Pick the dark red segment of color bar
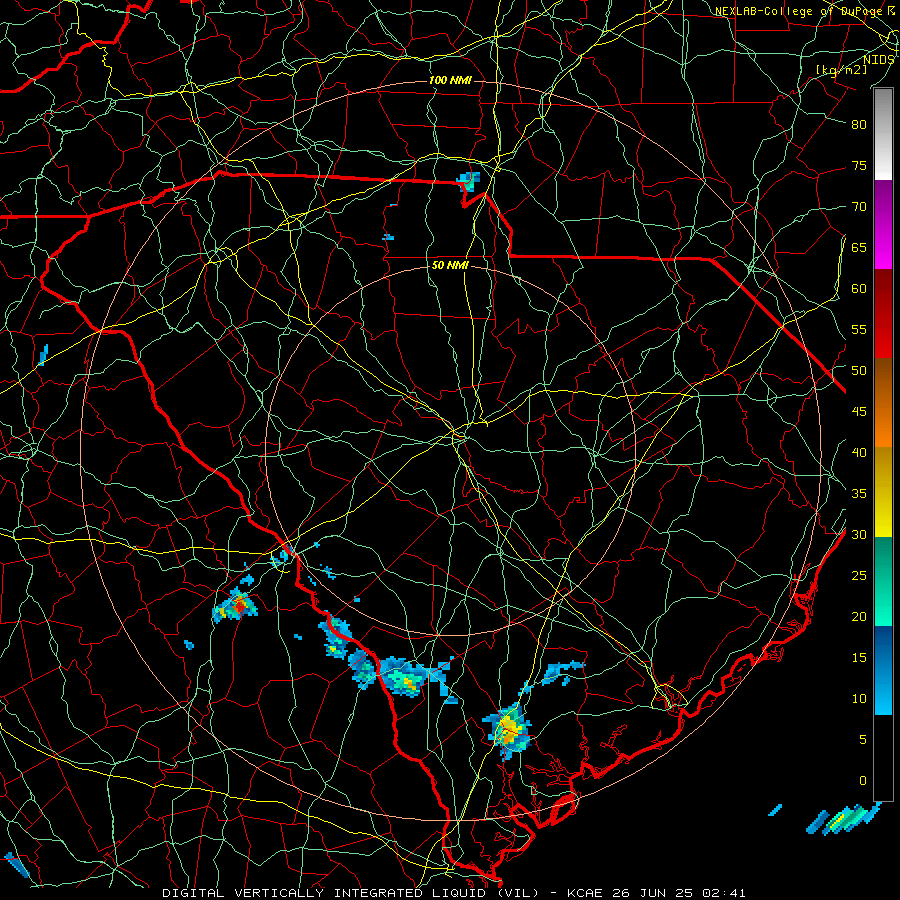The width and height of the screenshot is (900, 900). click(883, 314)
